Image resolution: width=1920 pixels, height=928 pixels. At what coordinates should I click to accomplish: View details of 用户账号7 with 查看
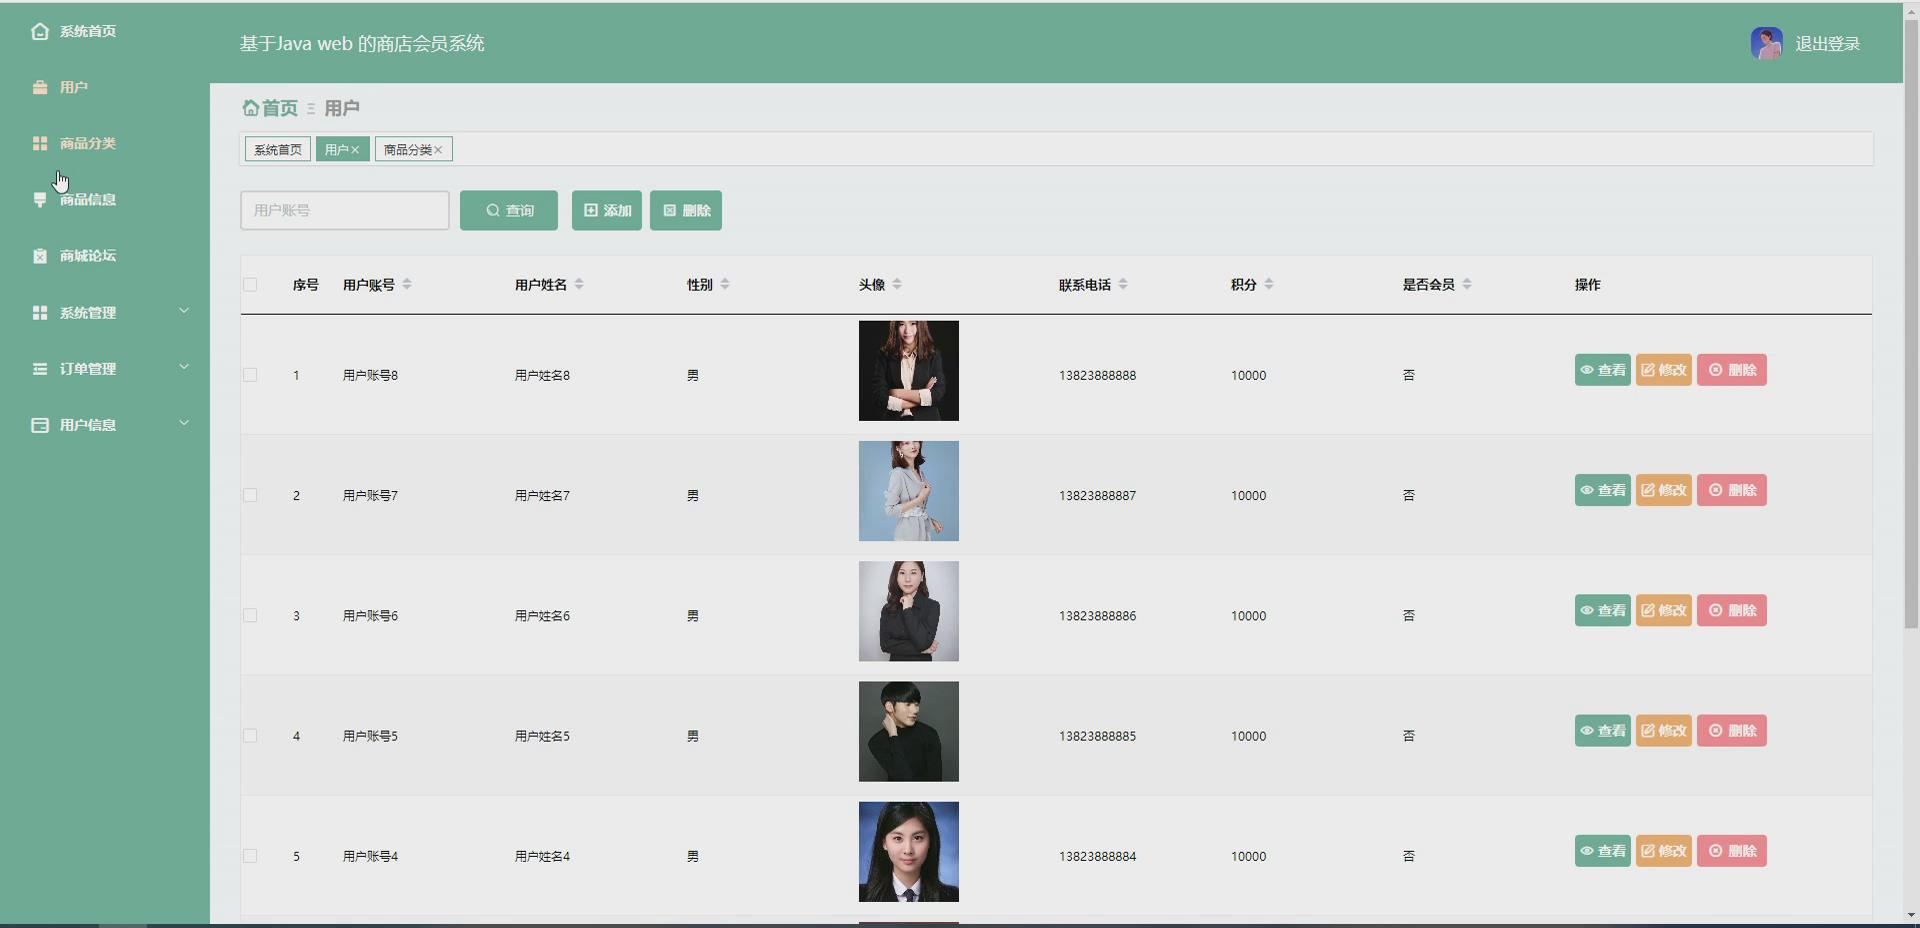[1603, 490]
